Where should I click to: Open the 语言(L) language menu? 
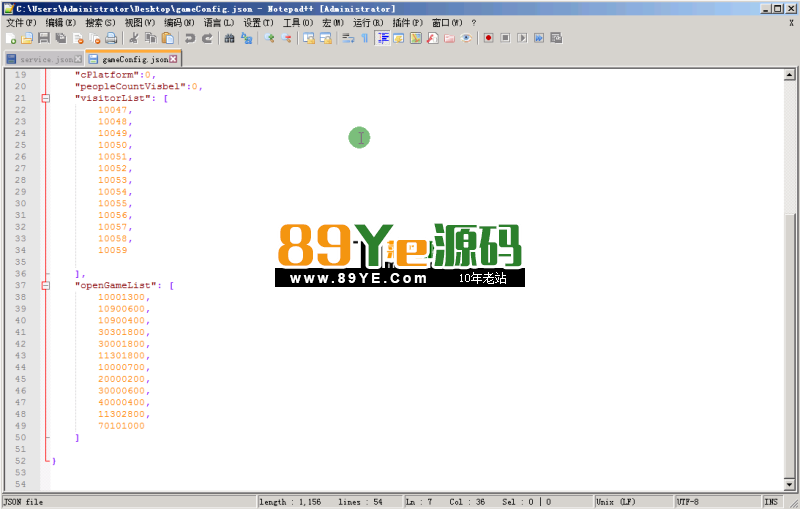219,22
